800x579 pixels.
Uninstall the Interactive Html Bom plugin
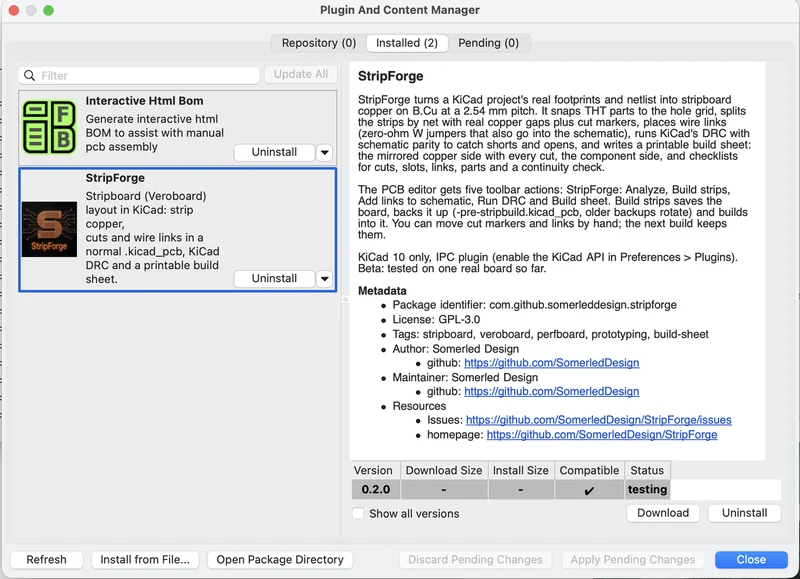(x=274, y=152)
